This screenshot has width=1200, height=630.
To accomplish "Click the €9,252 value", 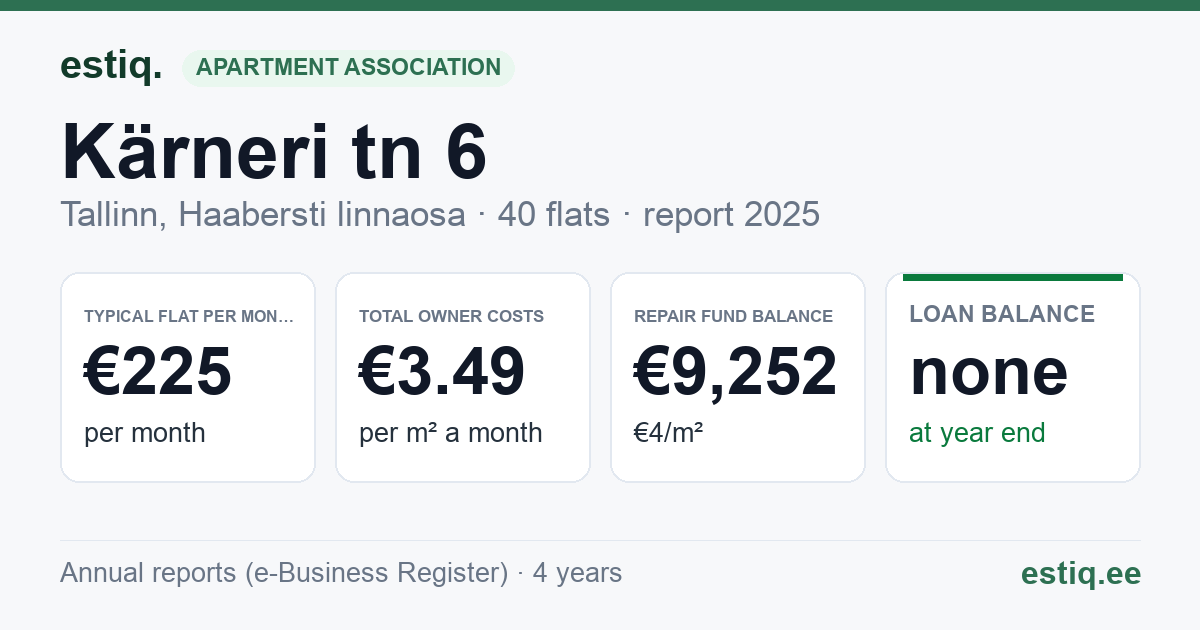I will (x=736, y=372).
